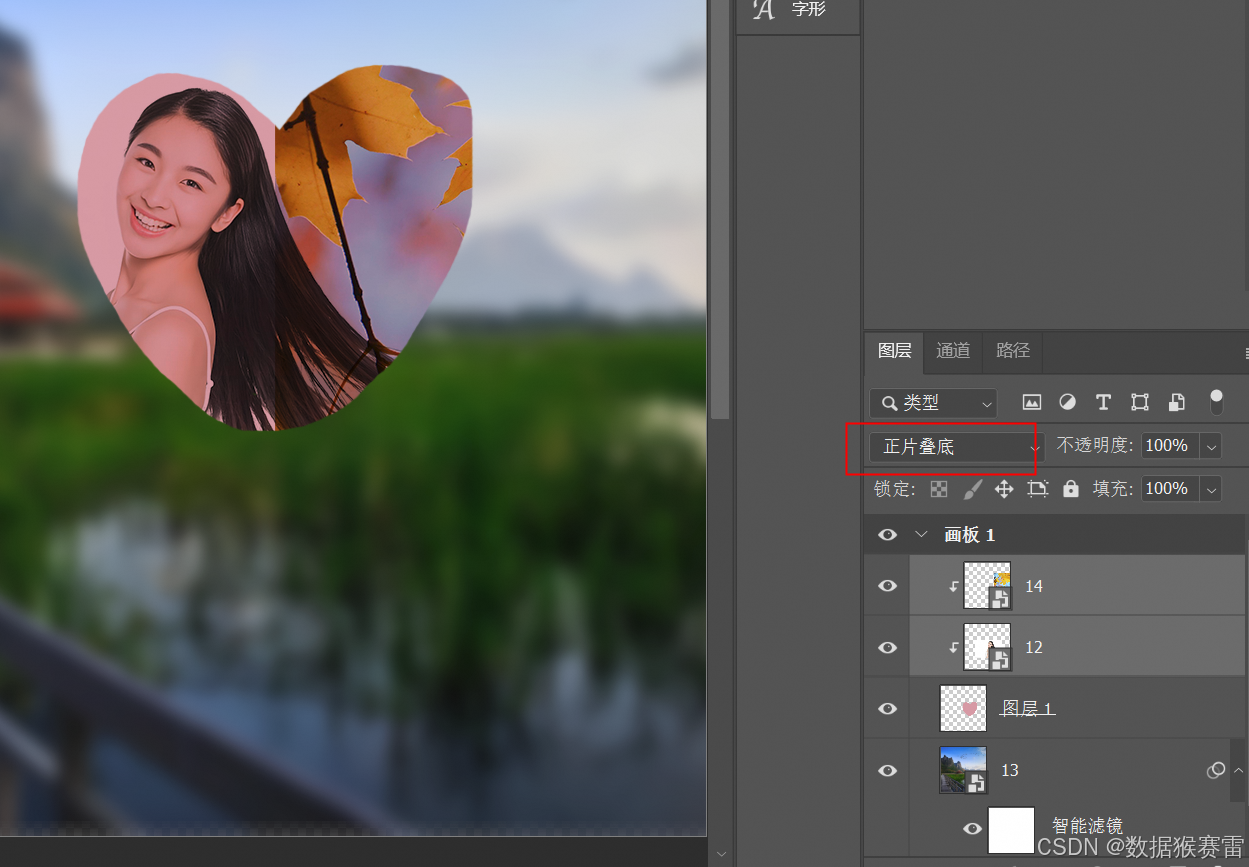Open the 类型 filter type dropdown
This screenshot has width=1249, height=867.
(933, 403)
